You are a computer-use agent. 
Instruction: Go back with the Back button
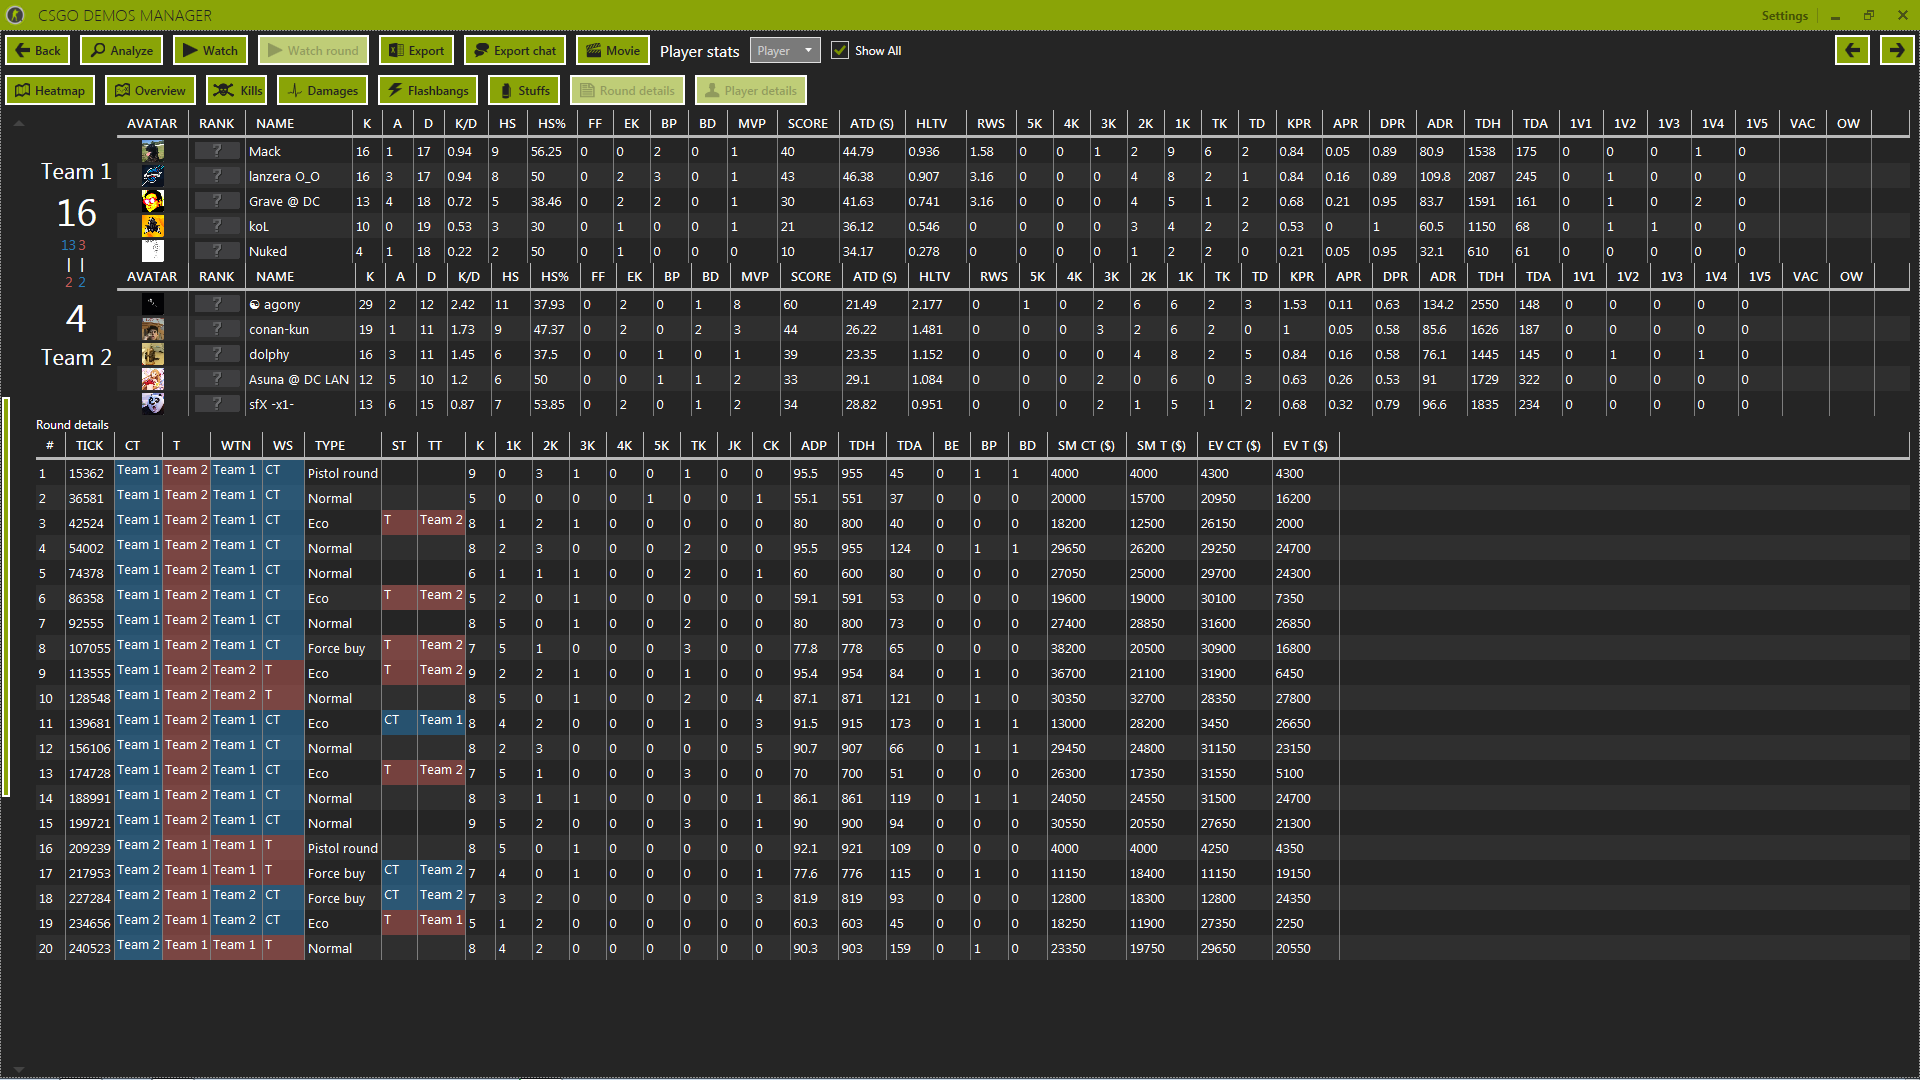38,51
